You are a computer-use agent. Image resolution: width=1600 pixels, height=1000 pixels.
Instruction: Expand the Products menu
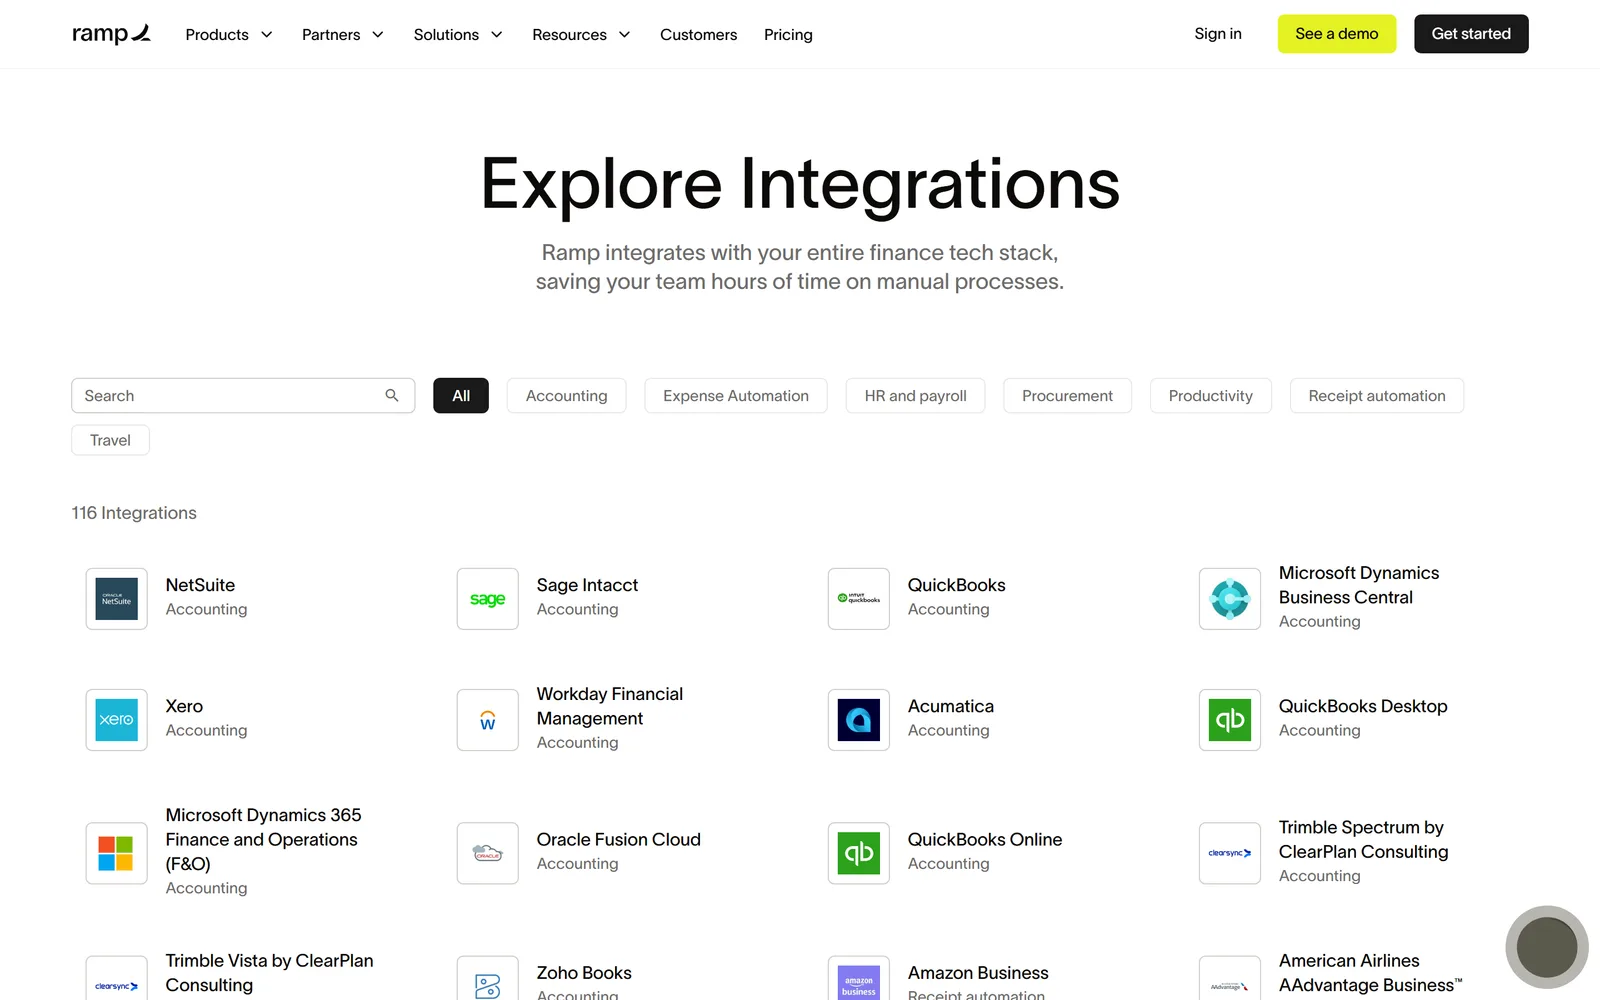tap(229, 34)
